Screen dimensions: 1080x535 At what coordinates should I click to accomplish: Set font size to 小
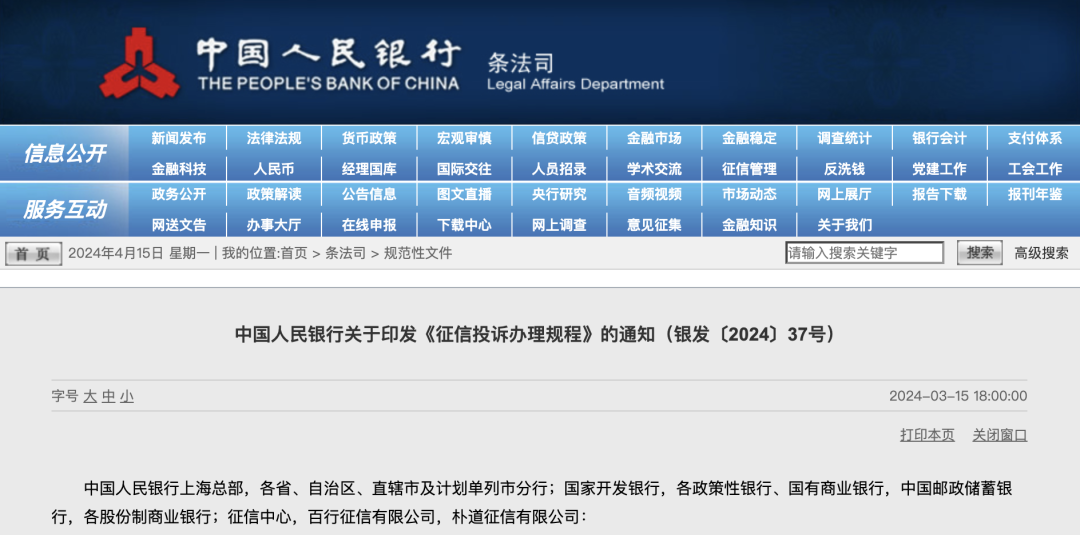click(127, 397)
